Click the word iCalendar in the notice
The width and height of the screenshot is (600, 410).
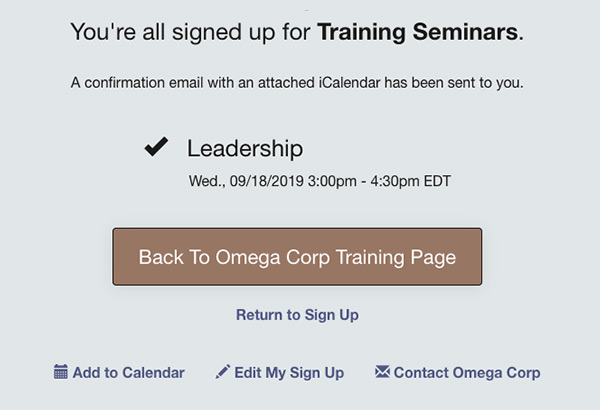(349, 83)
